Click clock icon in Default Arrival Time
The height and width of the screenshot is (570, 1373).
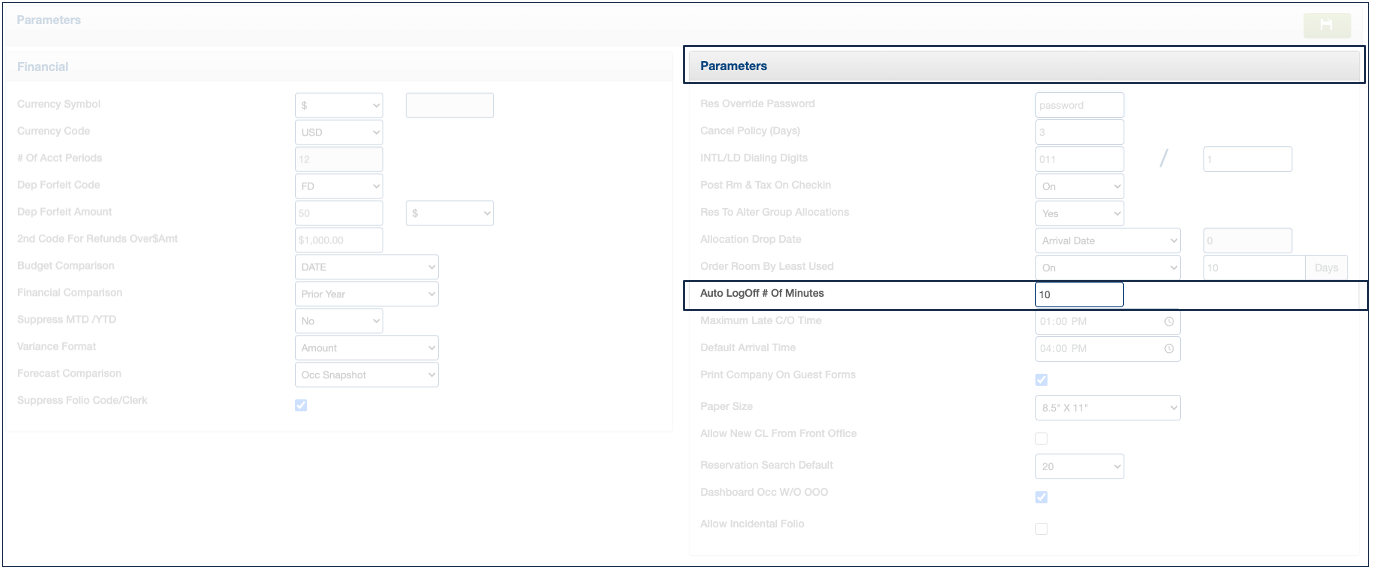[x=1168, y=349]
